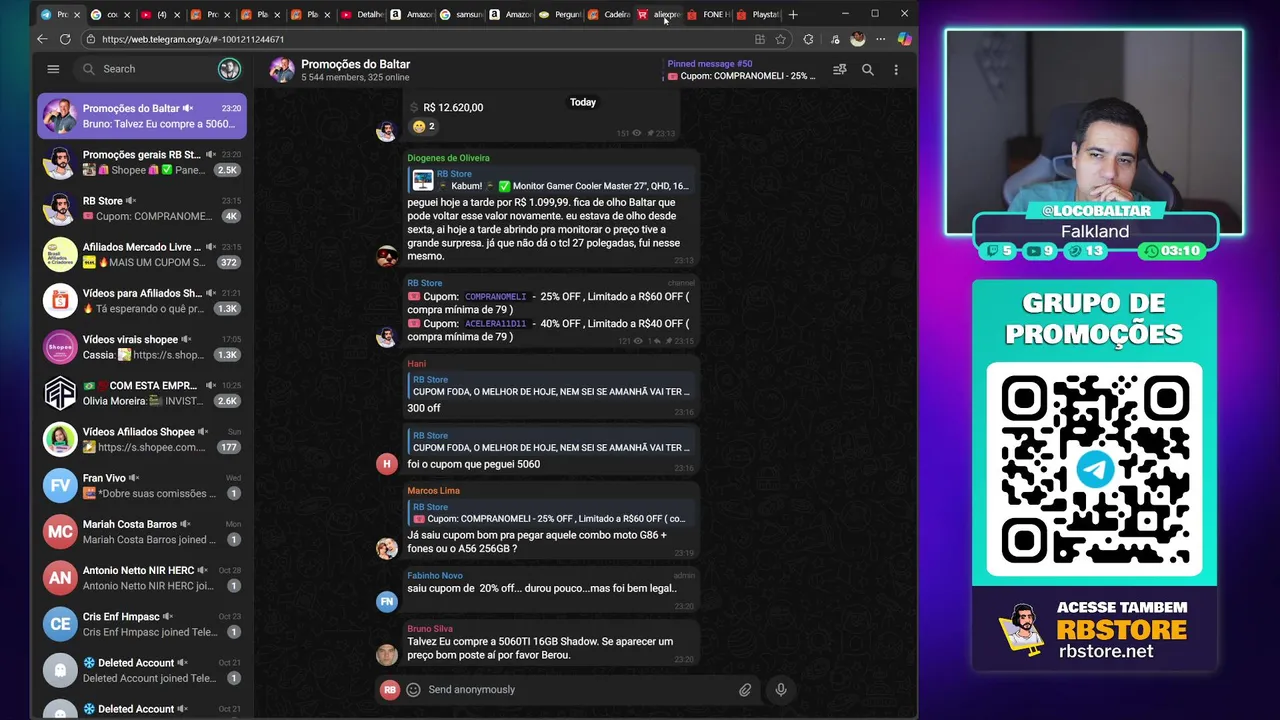The image size is (1280, 720).
Task: Open the Fran Vivo chat
Action: tap(142, 485)
